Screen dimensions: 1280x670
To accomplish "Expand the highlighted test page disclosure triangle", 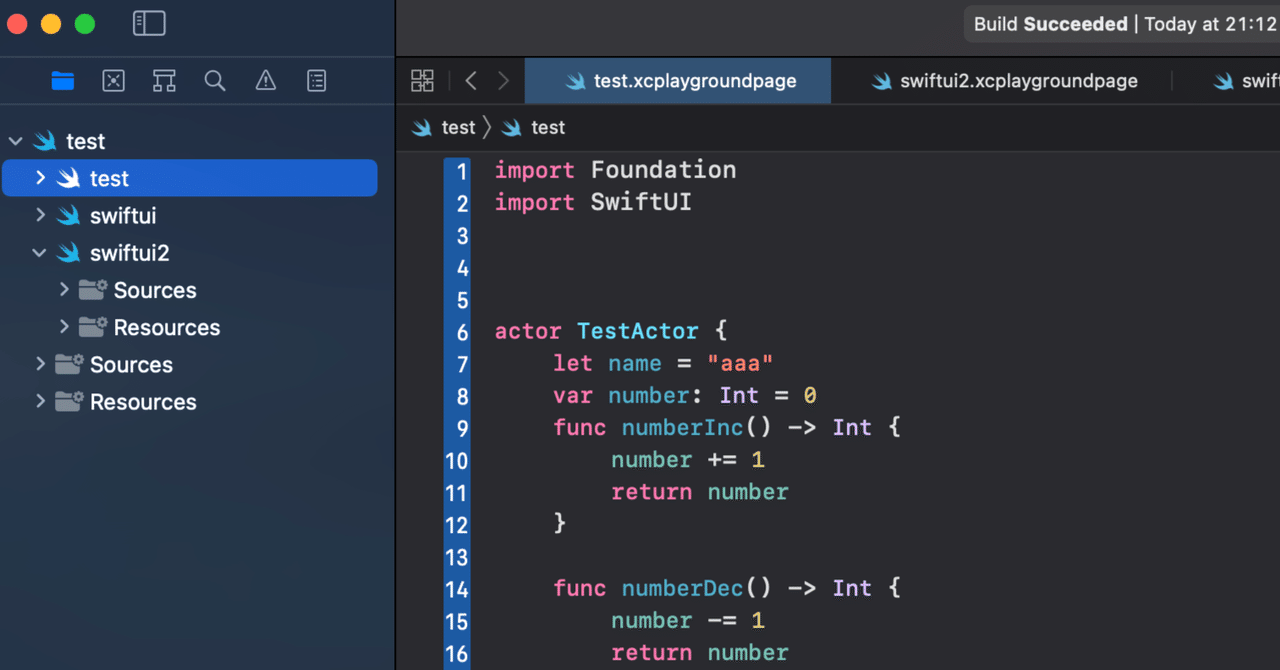I will [x=40, y=178].
